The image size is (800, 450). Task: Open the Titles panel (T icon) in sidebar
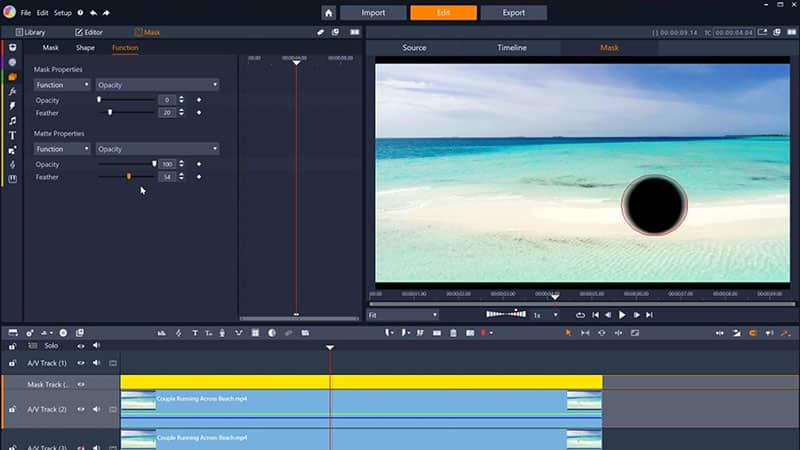[12, 135]
